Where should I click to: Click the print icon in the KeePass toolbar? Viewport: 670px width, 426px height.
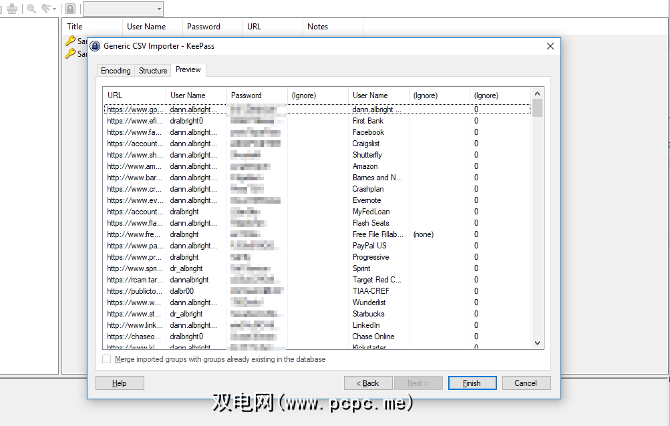click(12, 8)
